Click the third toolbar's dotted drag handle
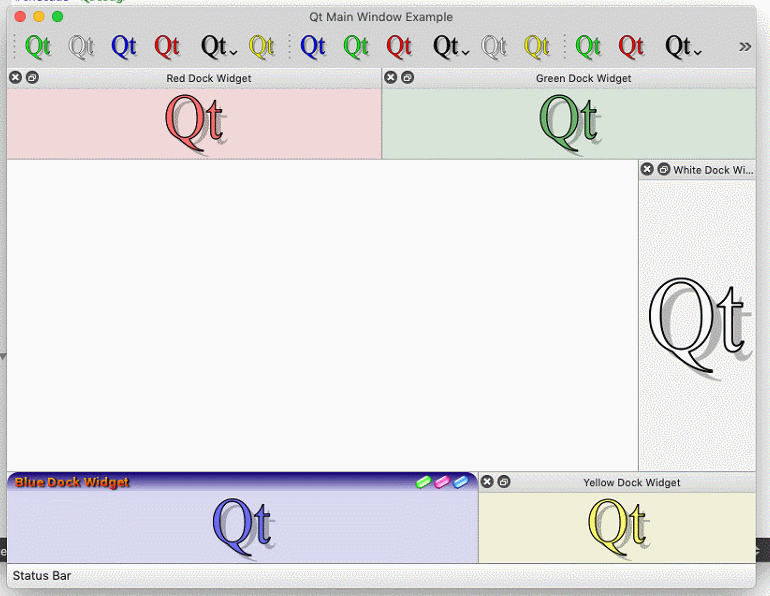Viewport: 770px width, 596px height. click(565, 47)
